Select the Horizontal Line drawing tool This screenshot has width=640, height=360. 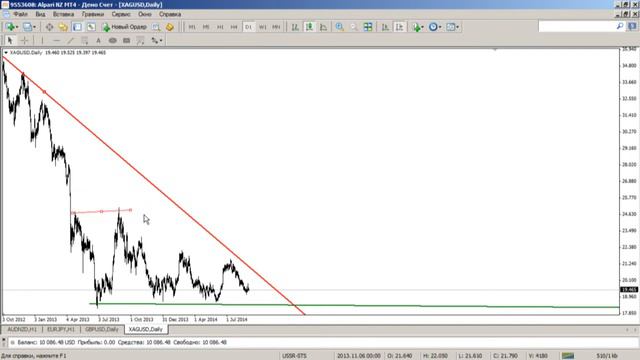tap(56, 40)
